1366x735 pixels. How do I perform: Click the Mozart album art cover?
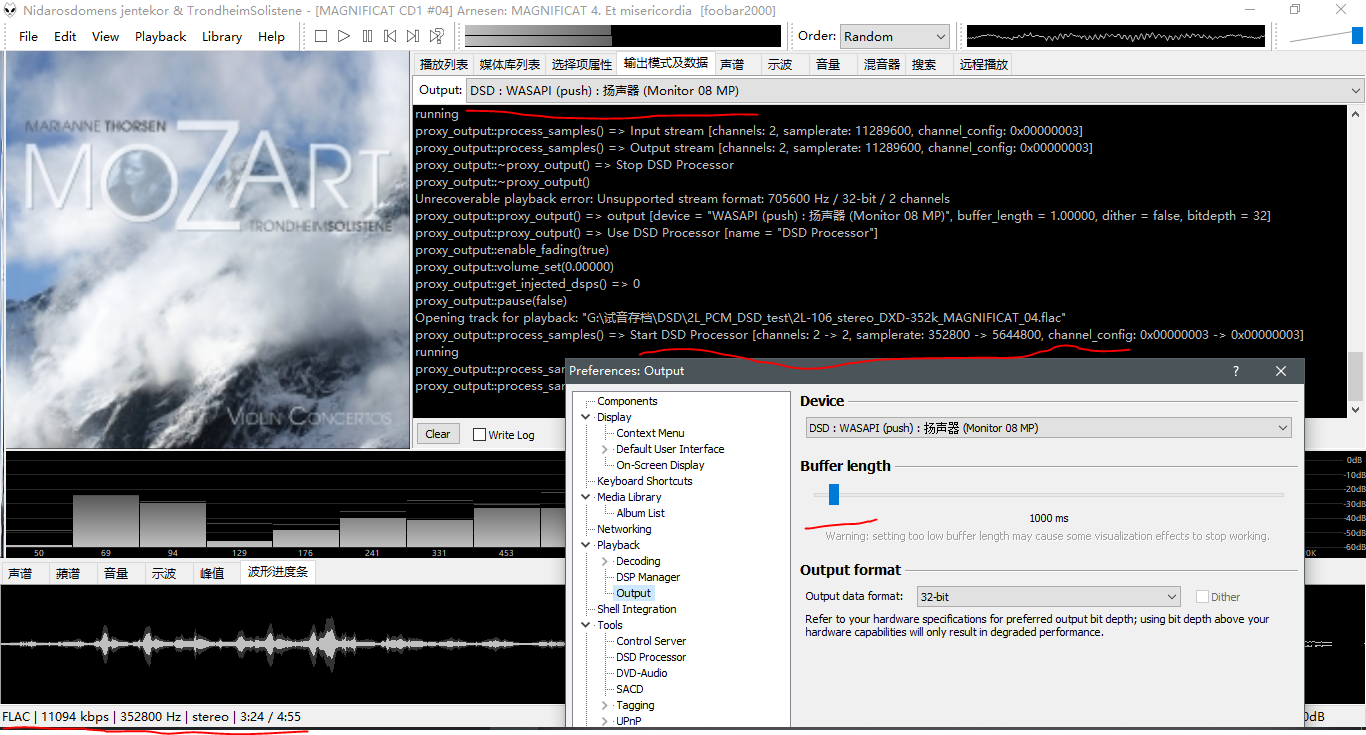(x=207, y=250)
